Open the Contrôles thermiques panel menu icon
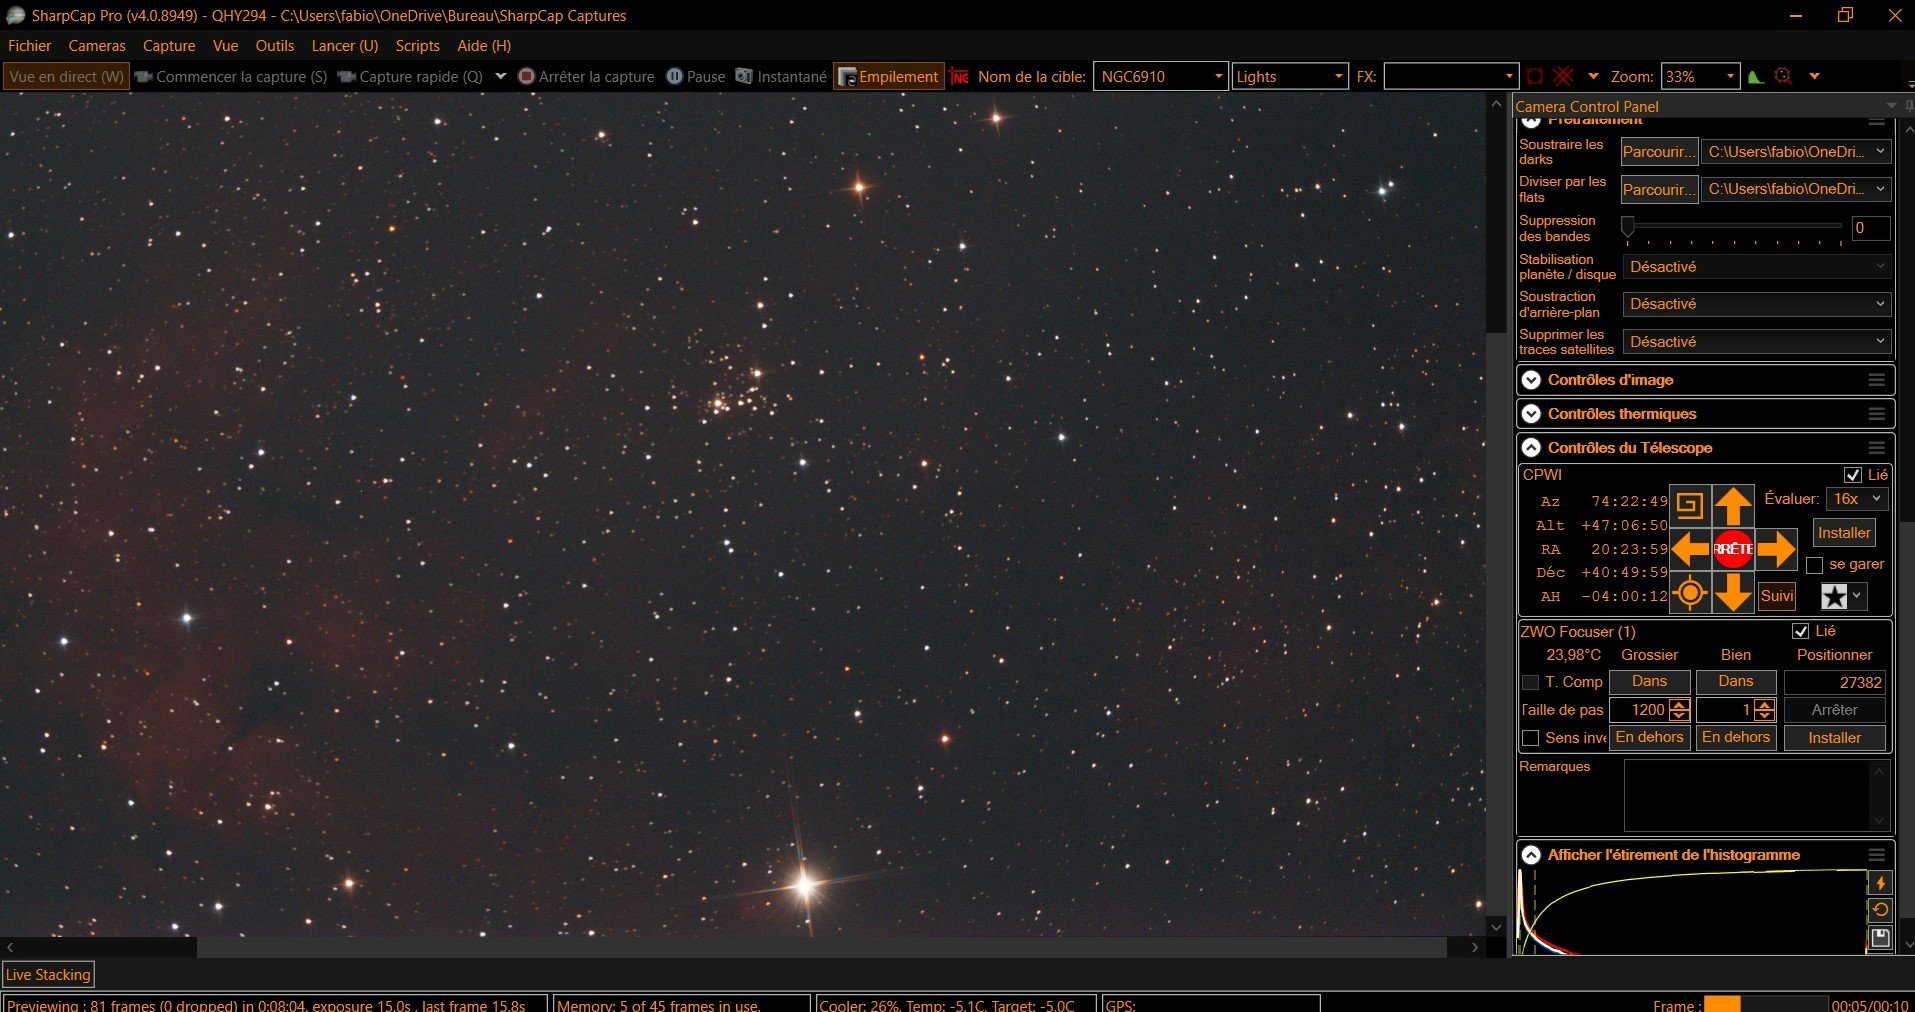This screenshot has width=1915, height=1012. [x=1876, y=414]
